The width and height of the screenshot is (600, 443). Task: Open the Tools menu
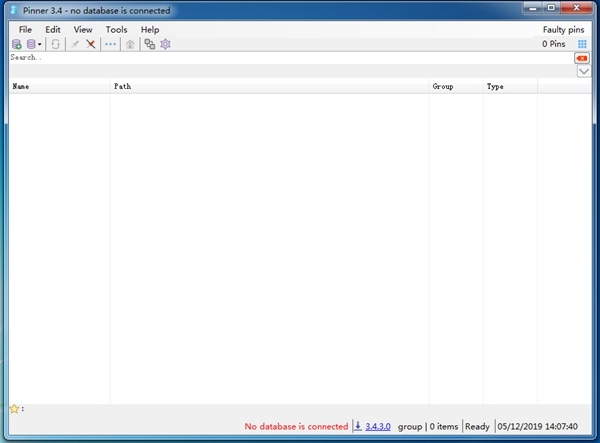116,29
